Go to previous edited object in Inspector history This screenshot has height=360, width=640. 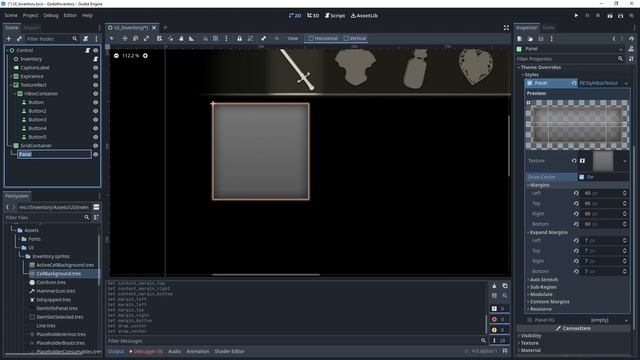(614, 39)
